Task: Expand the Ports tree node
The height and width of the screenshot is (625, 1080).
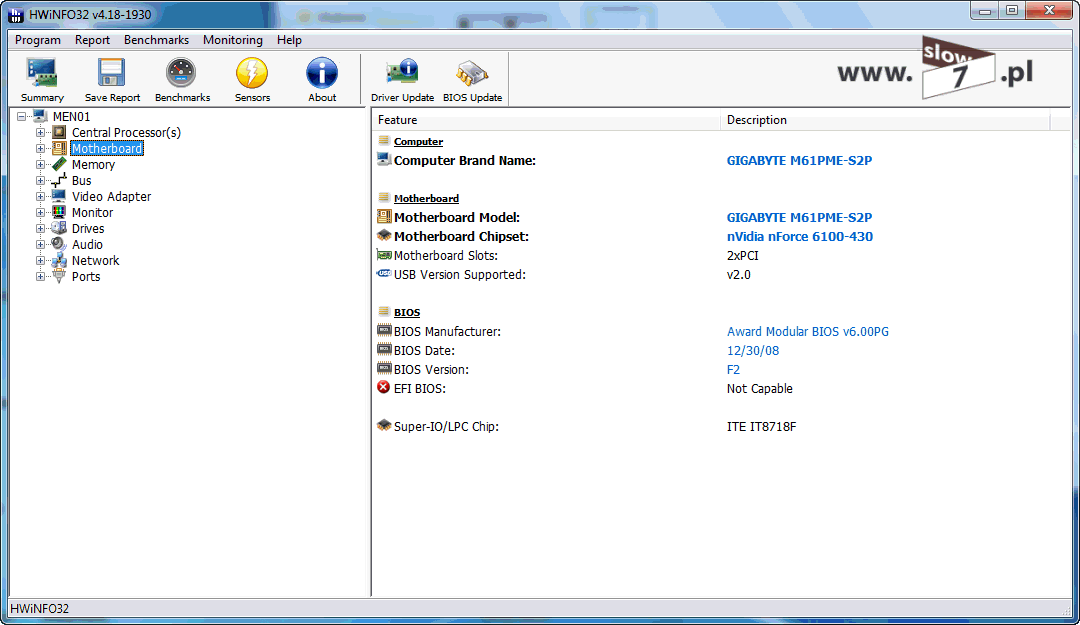Action: [40, 276]
